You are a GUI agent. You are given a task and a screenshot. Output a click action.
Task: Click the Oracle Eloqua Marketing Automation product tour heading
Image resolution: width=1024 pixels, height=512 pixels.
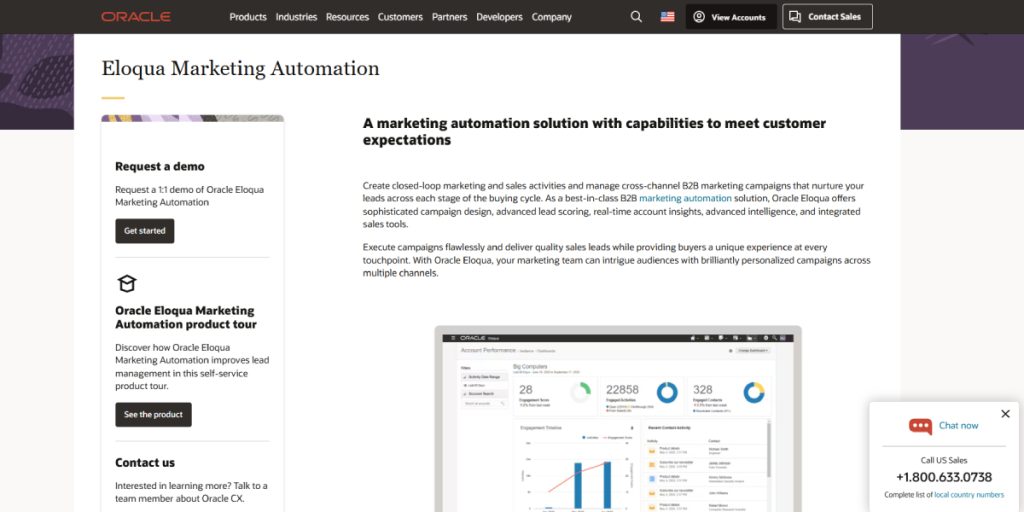(x=186, y=317)
